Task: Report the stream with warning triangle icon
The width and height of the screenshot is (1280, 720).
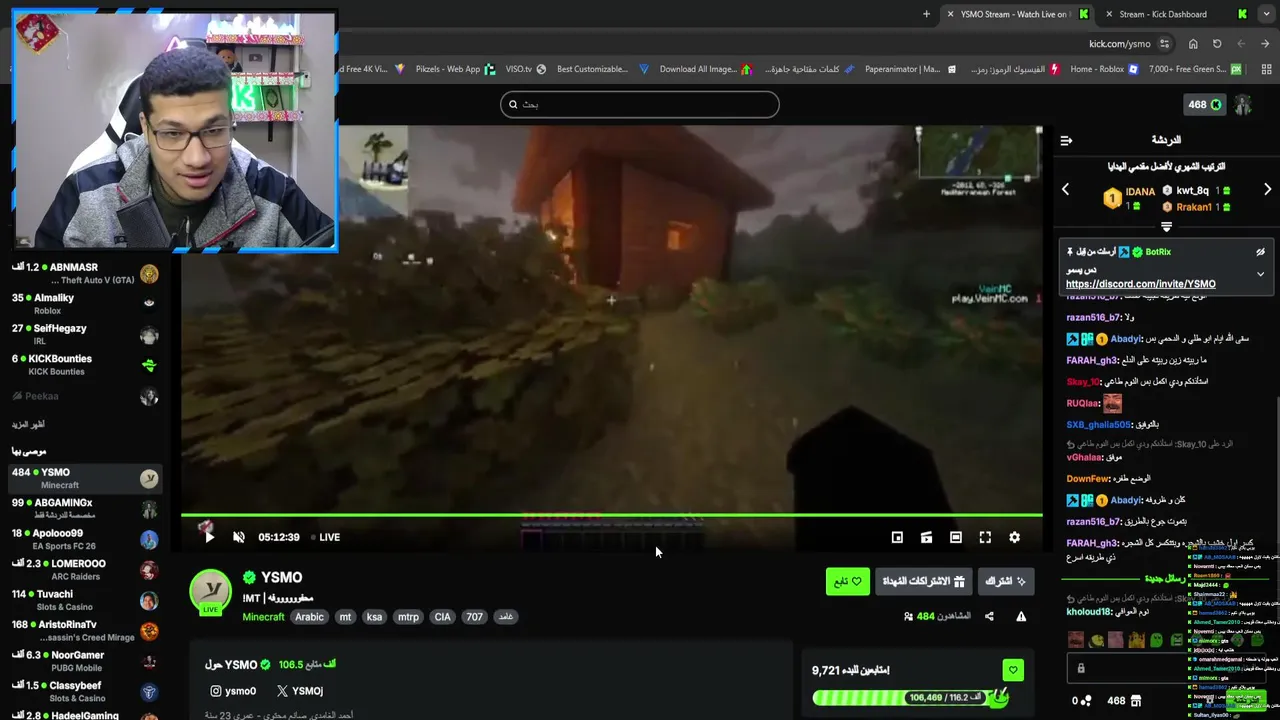Action: [x=1021, y=616]
